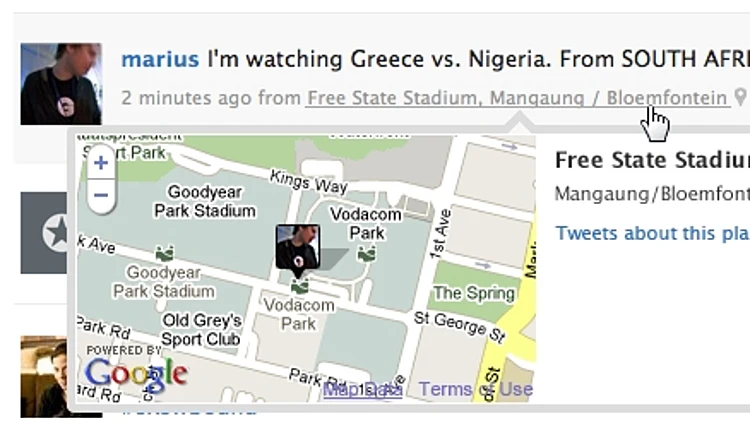Click The Spring park label on map
The width and height of the screenshot is (750, 422).
[474, 293]
